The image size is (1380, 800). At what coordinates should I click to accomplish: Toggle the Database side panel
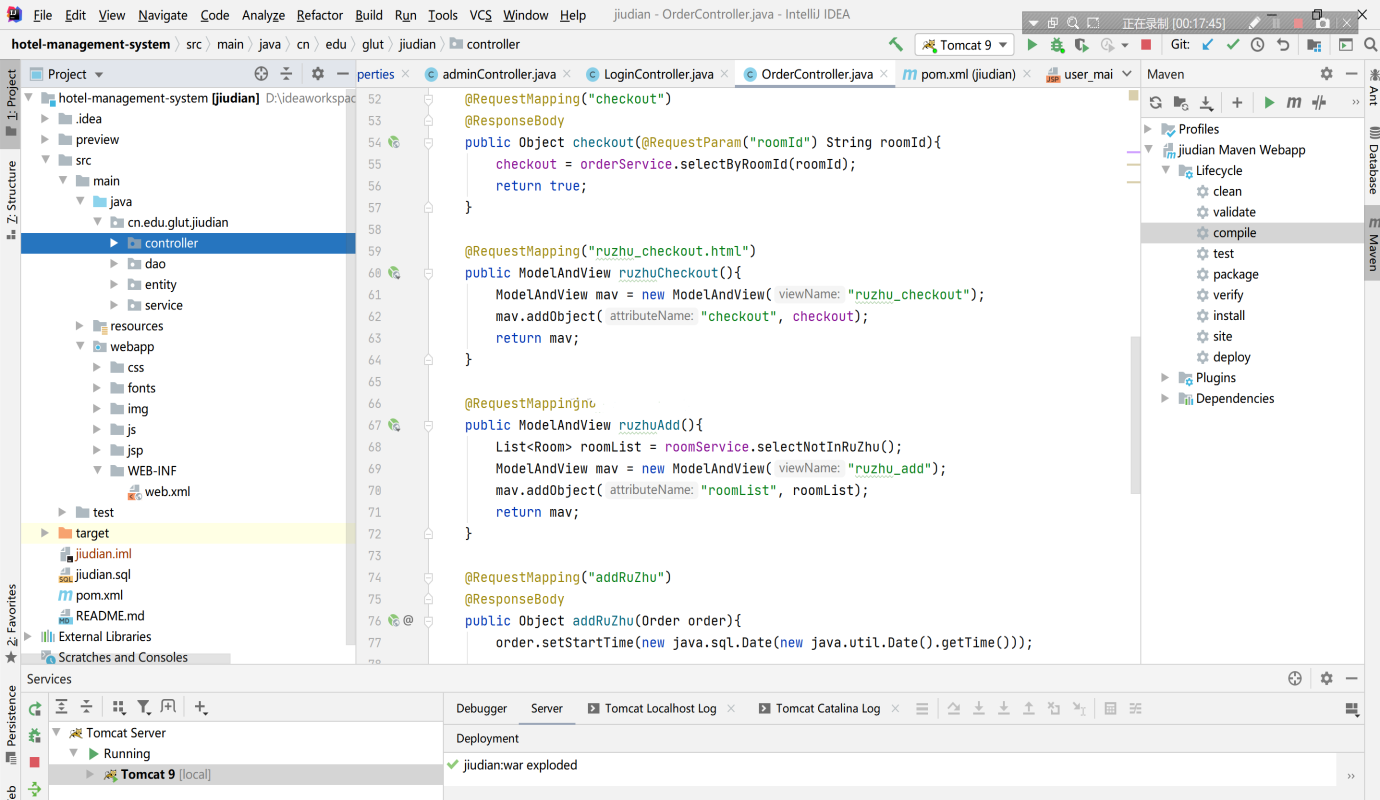point(1372,158)
